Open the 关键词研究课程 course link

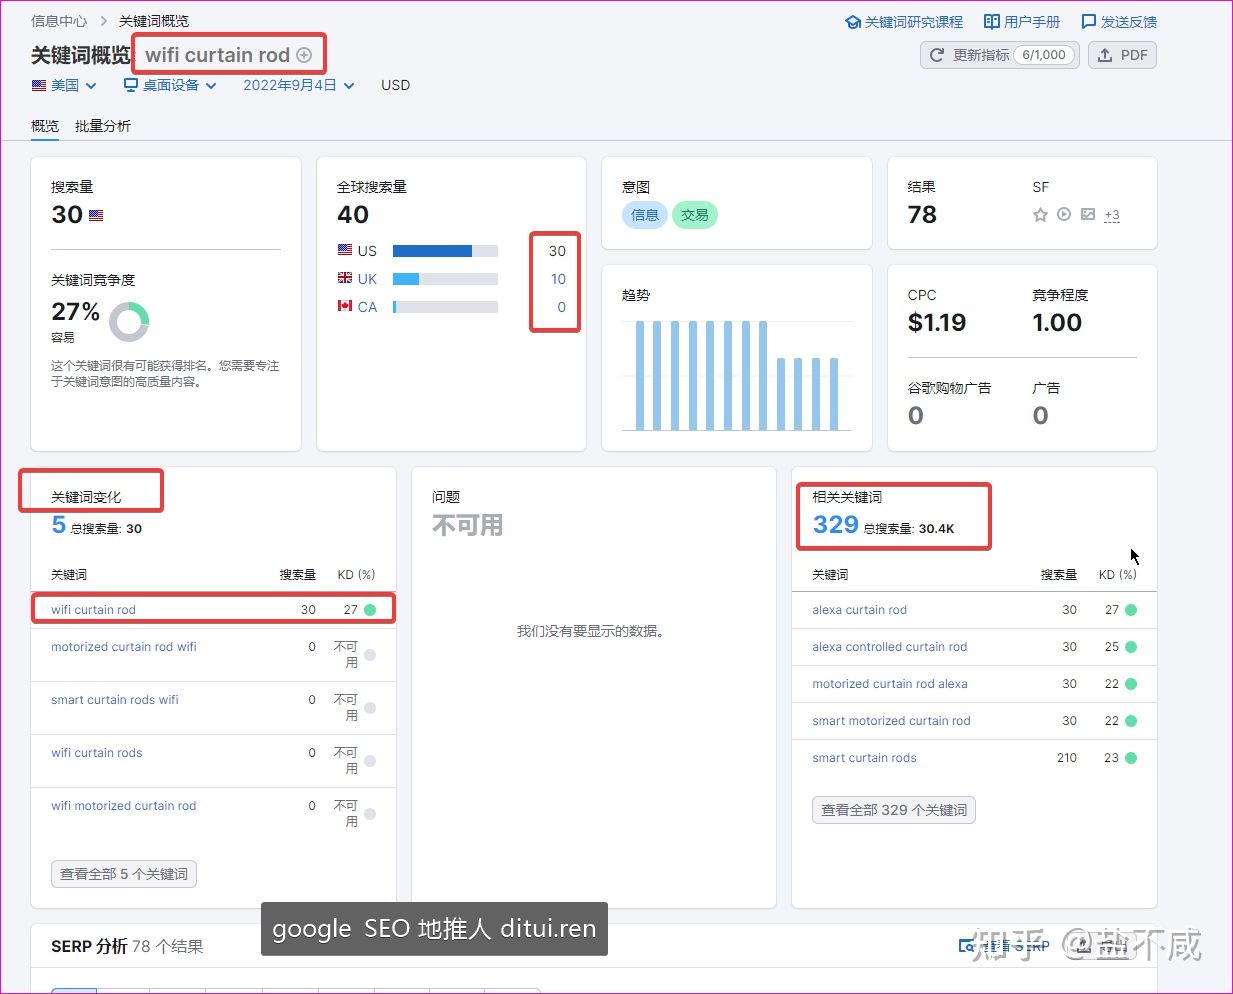point(904,22)
